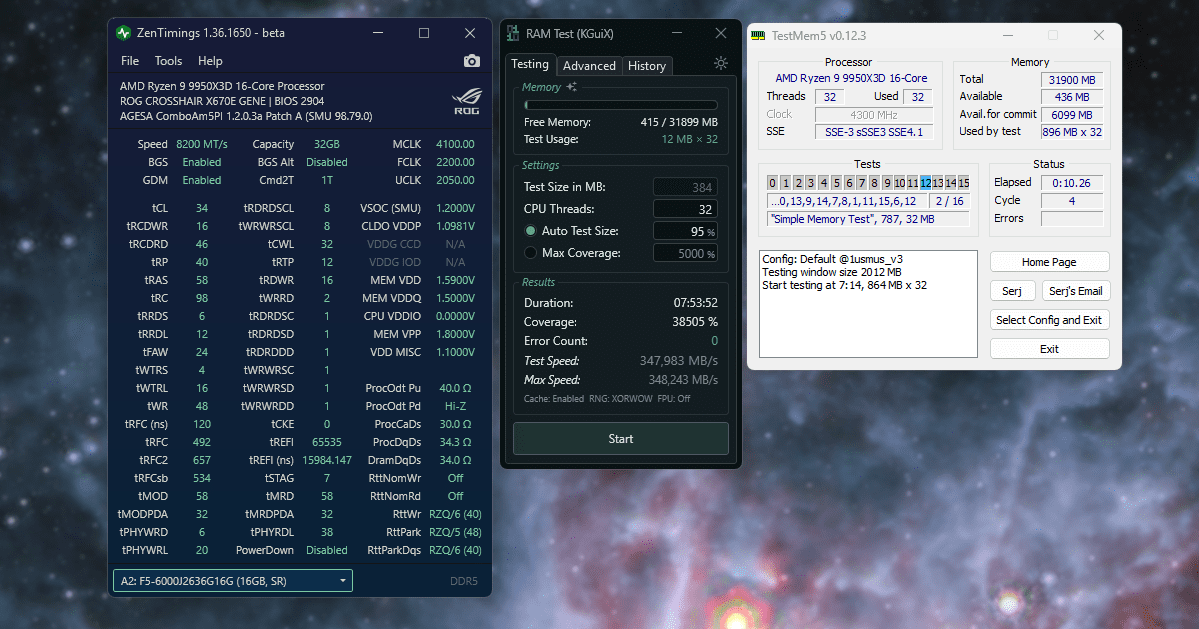
Task: Switch to the History tab in RAM Test
Action: tap(647, 66)
